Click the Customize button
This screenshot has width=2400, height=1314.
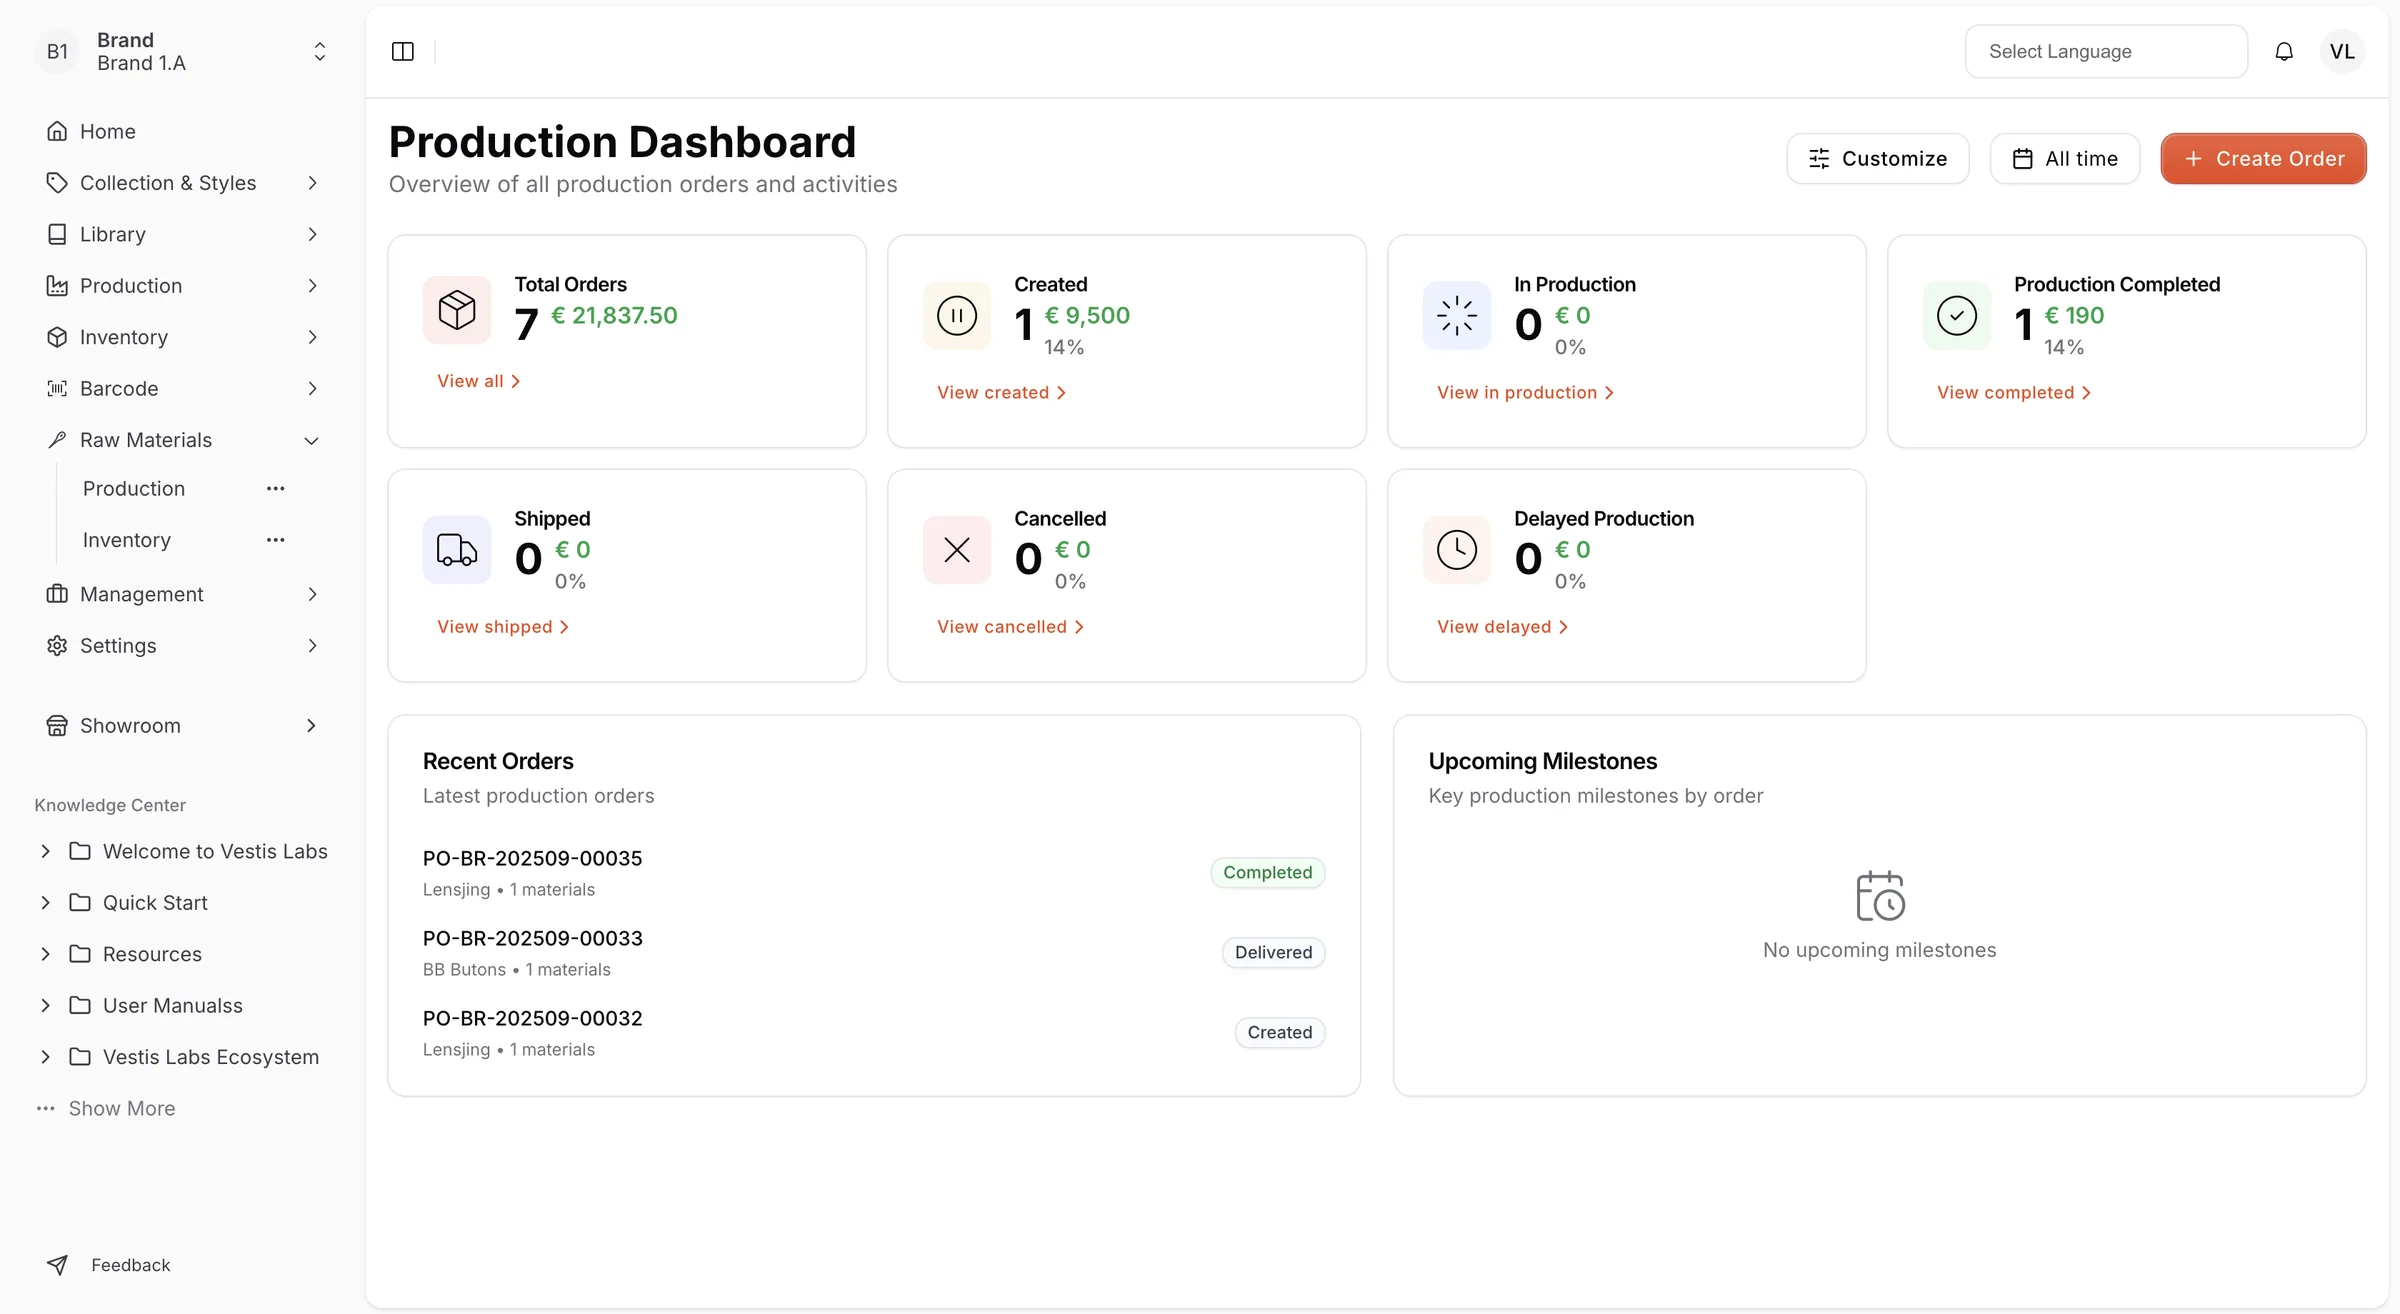[x=1878, y=159]
